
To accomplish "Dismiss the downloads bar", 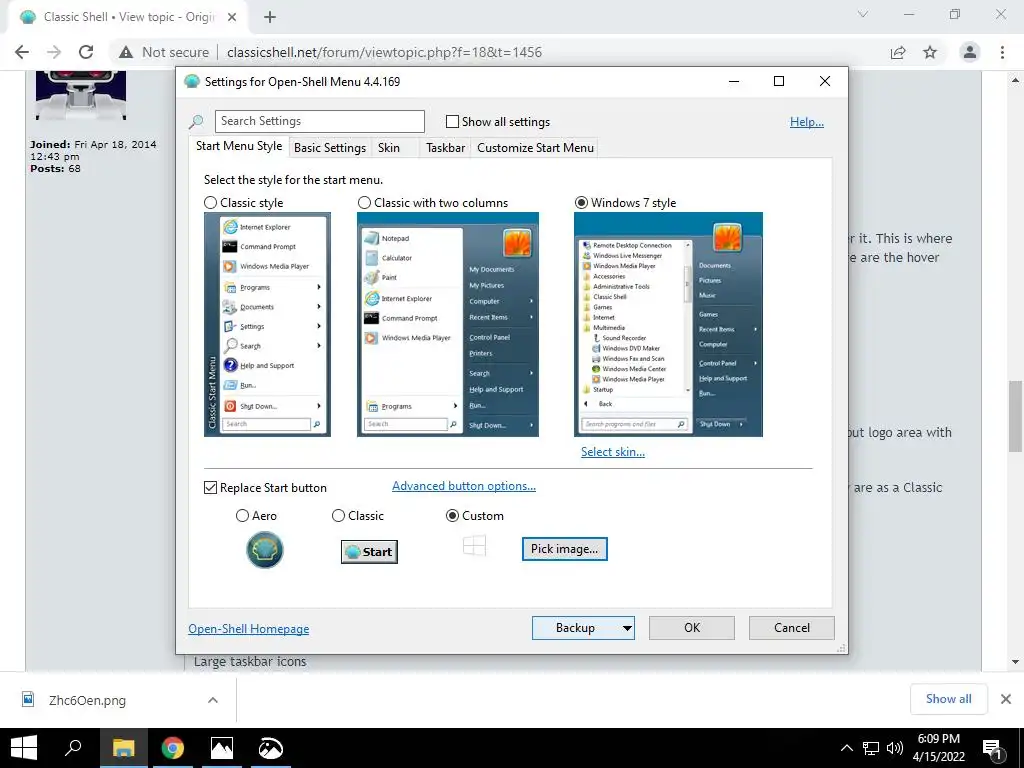I will [x=1006, y=699].
